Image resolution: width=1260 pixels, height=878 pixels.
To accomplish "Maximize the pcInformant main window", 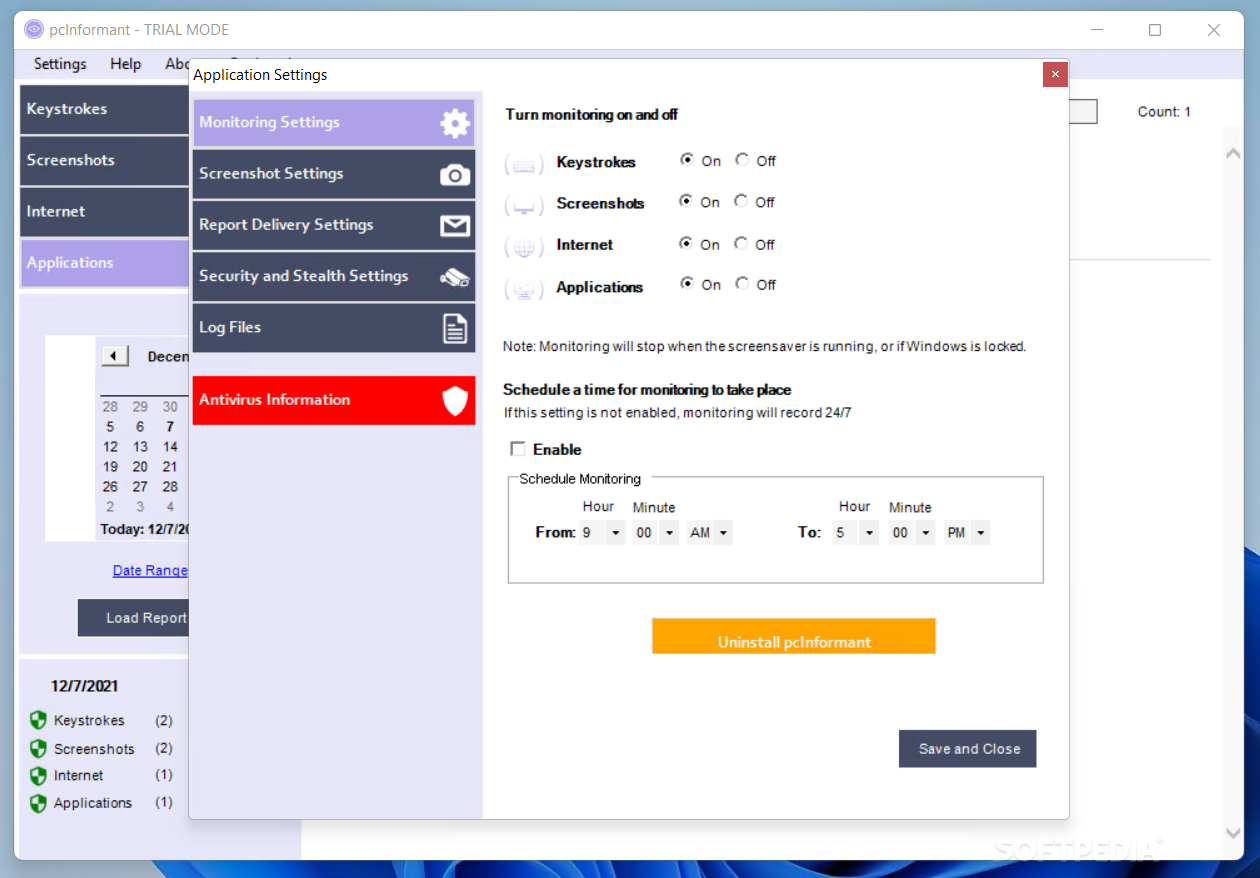I will [x=1155, y=30].
